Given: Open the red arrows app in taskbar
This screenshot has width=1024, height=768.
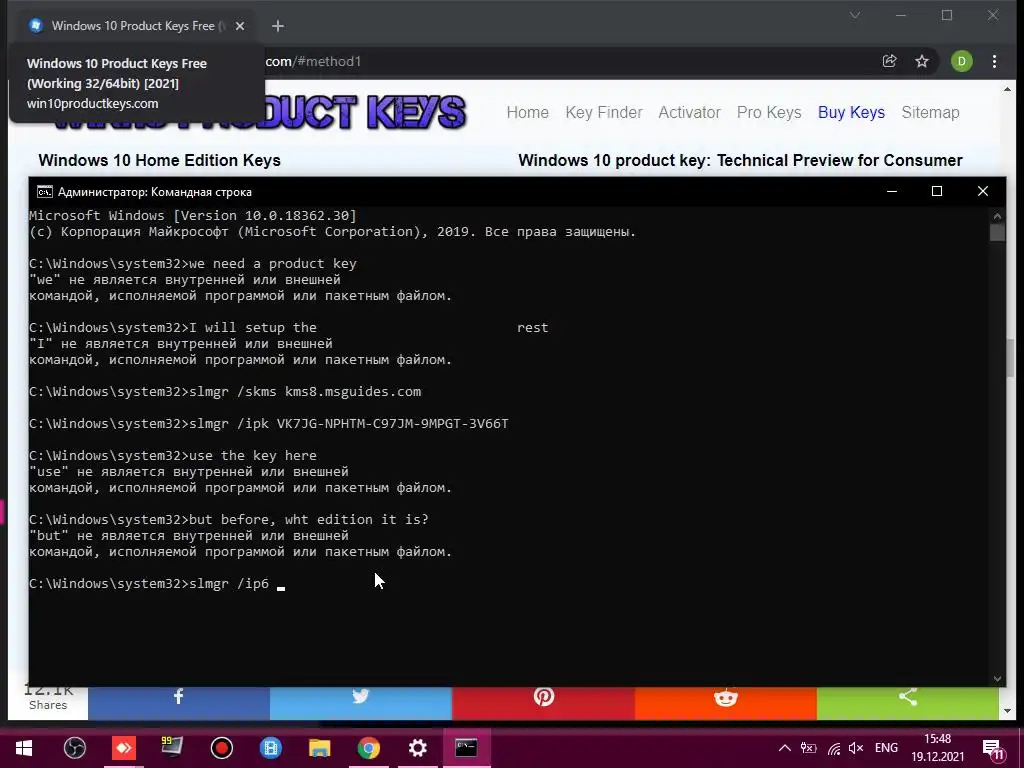Looking at the screenshot, I should (123, 748).
